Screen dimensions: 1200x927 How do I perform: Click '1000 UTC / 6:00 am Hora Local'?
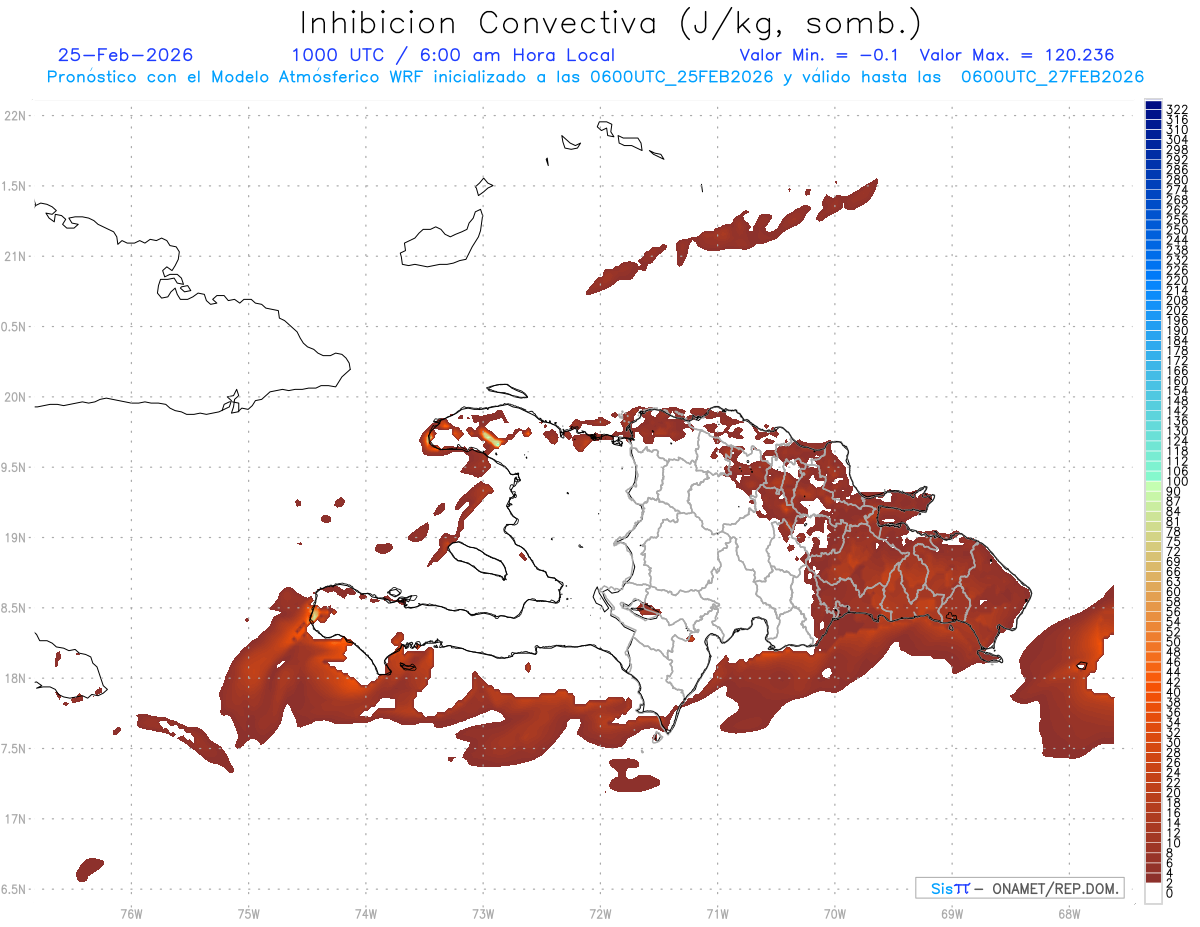(x=453, y=55)
